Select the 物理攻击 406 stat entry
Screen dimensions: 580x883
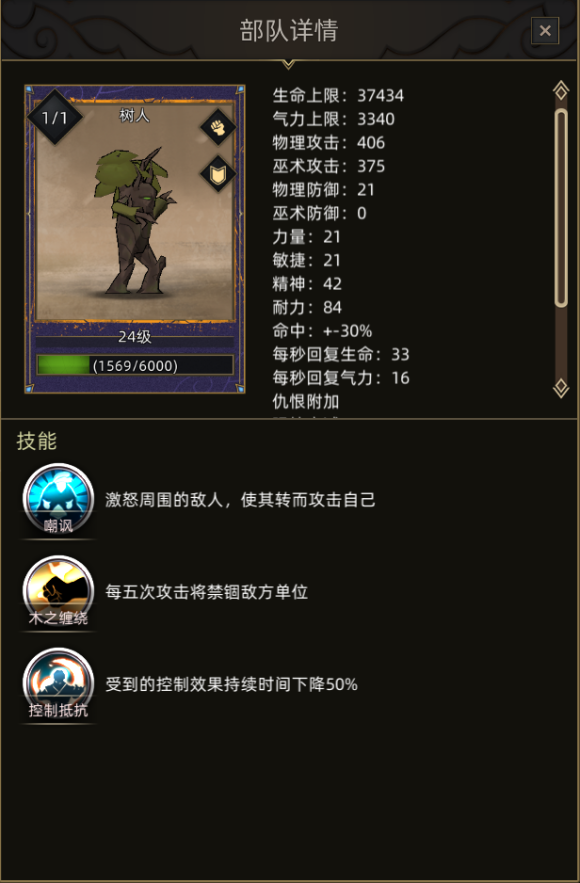click(x=329, y=142)
